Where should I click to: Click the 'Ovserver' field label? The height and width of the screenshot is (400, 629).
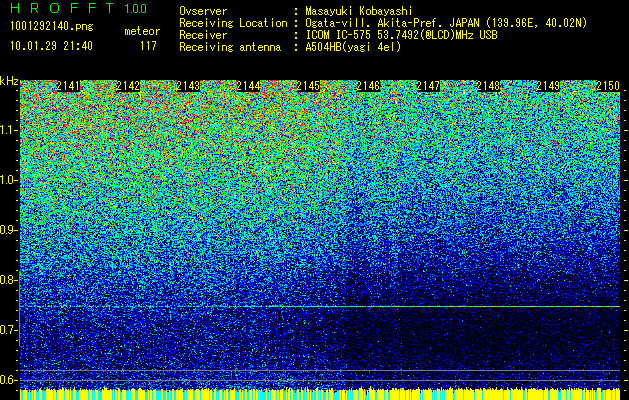[x=203, y=11]
